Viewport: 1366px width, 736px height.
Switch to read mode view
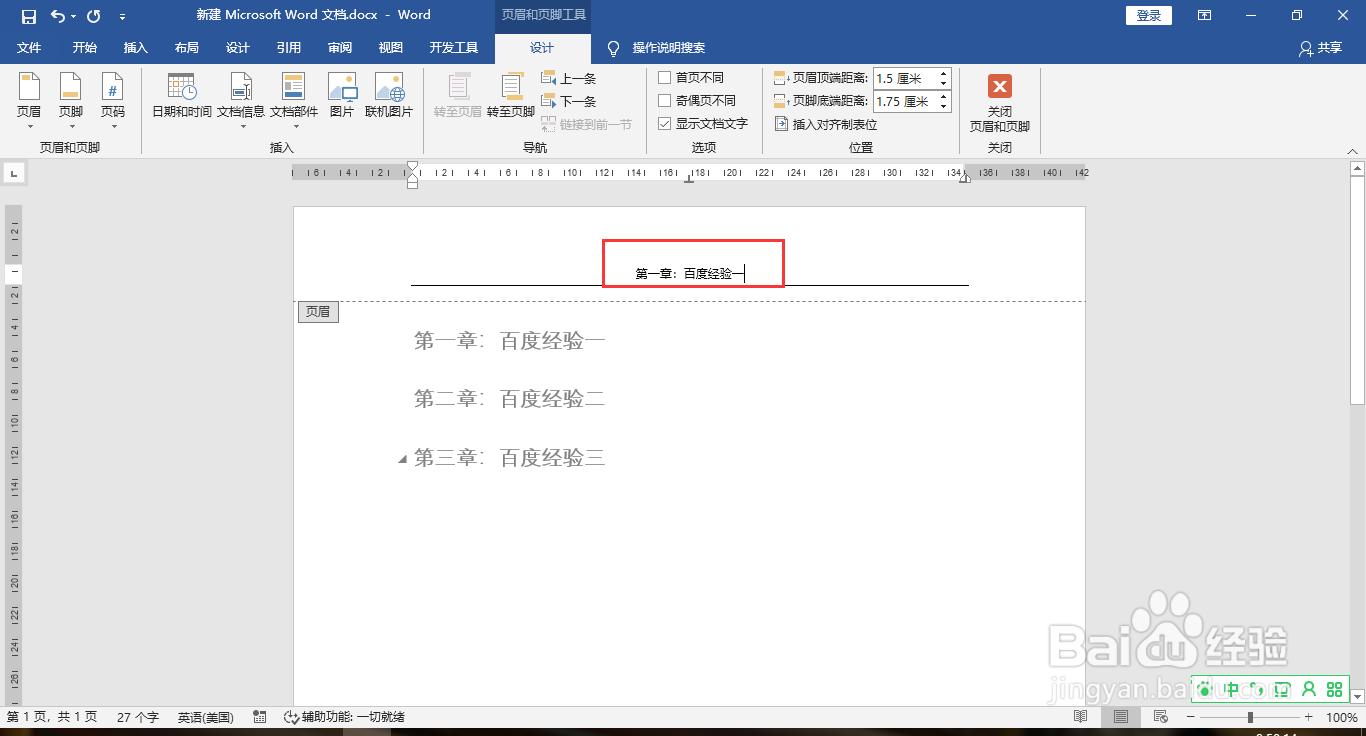point(1080,717)
